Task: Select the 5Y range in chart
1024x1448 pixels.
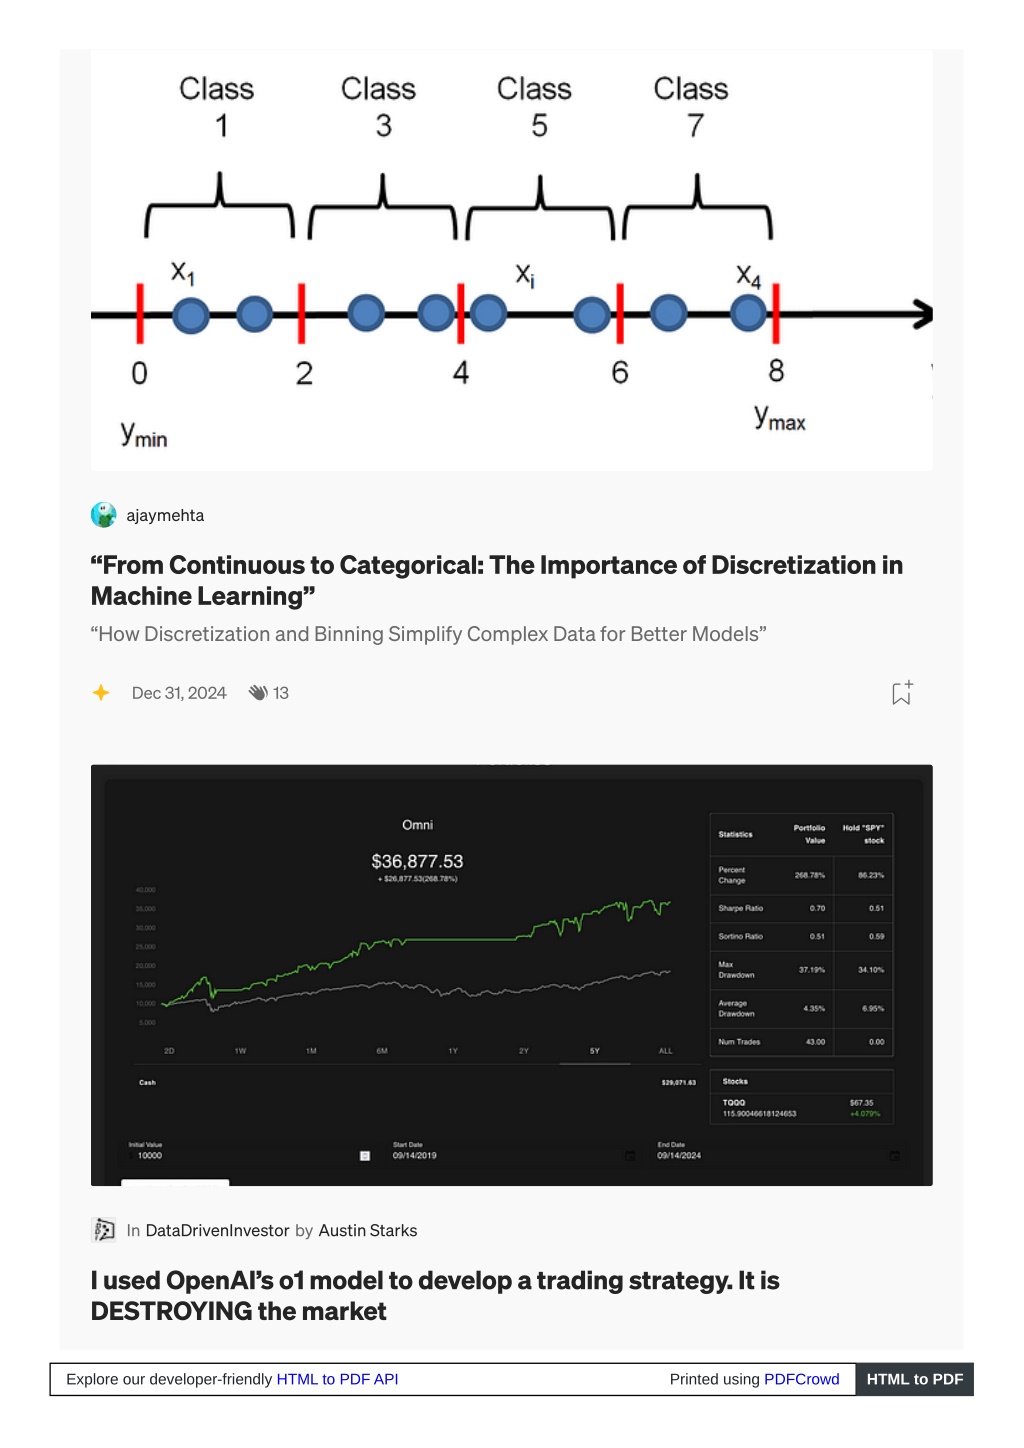Action: [x=595, y=1051]
